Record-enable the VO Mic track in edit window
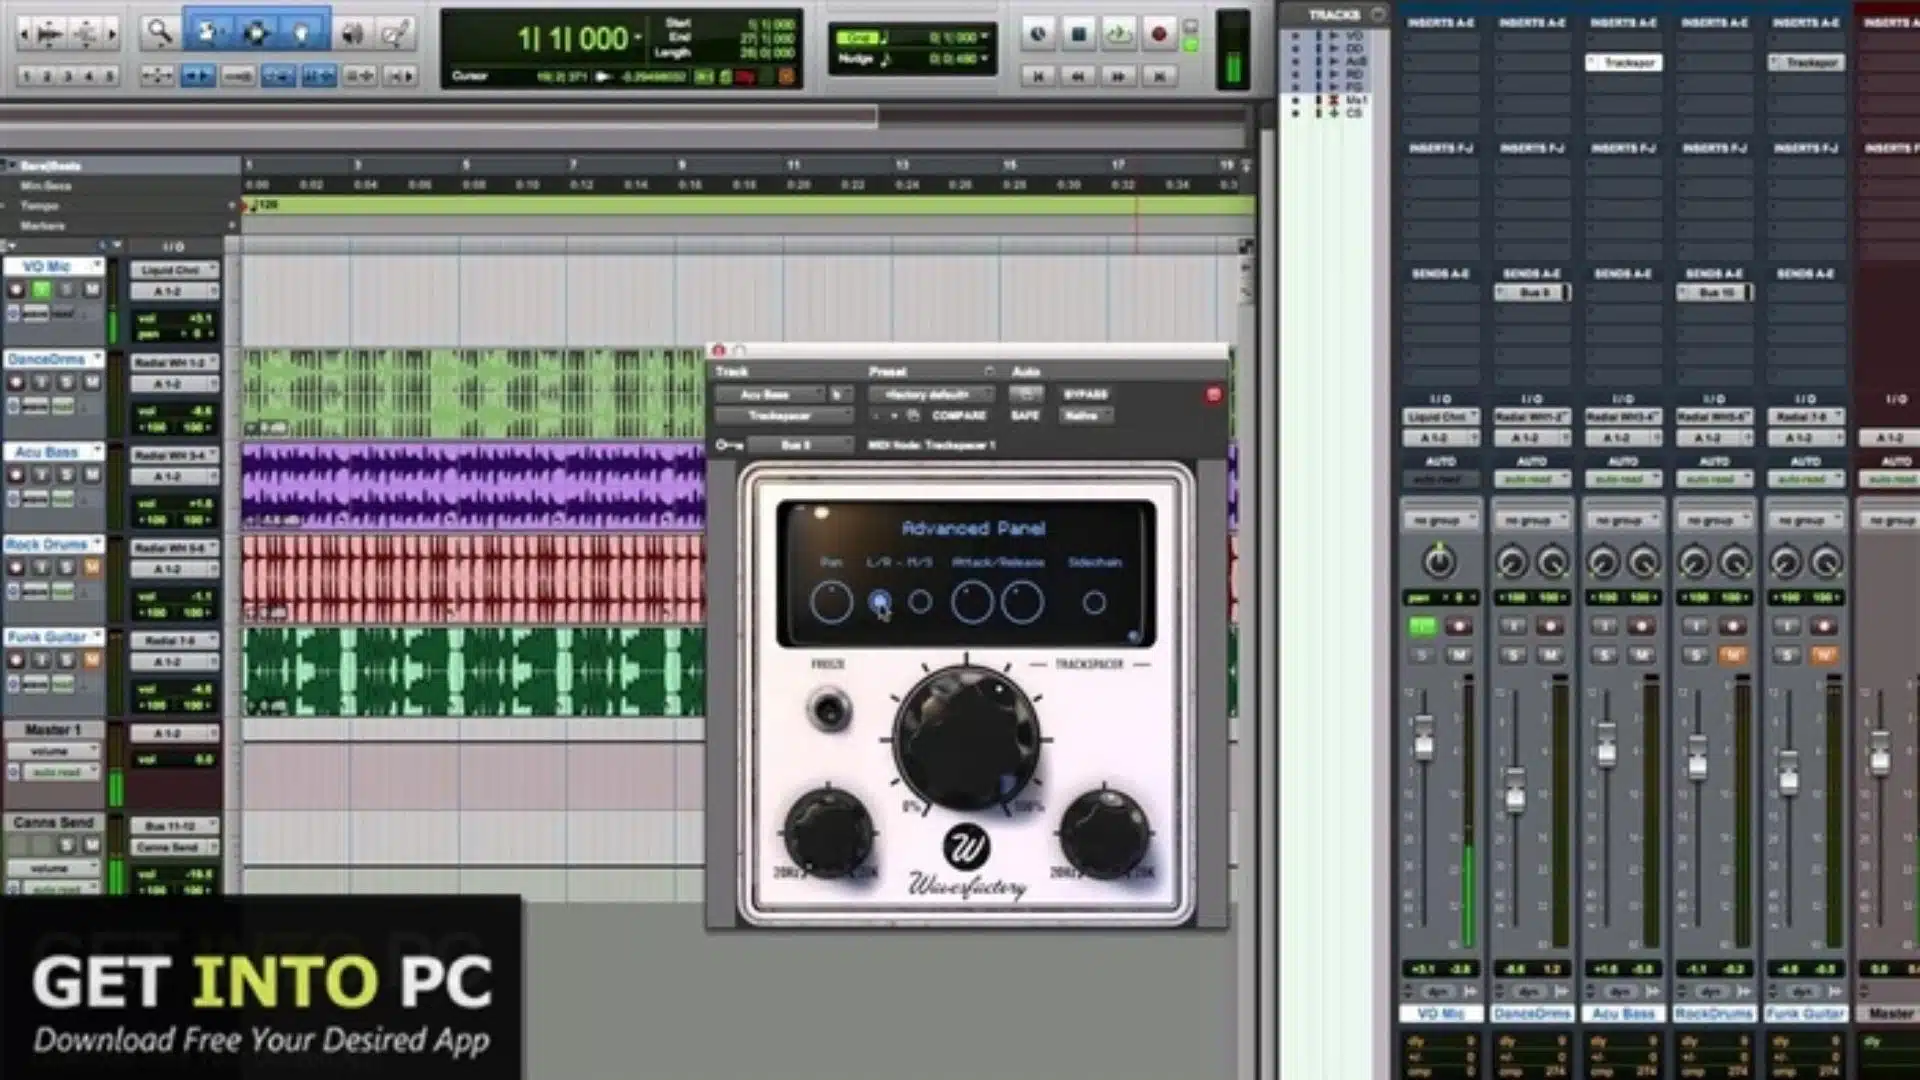The image size is (1920, 1080). point(16,290)
